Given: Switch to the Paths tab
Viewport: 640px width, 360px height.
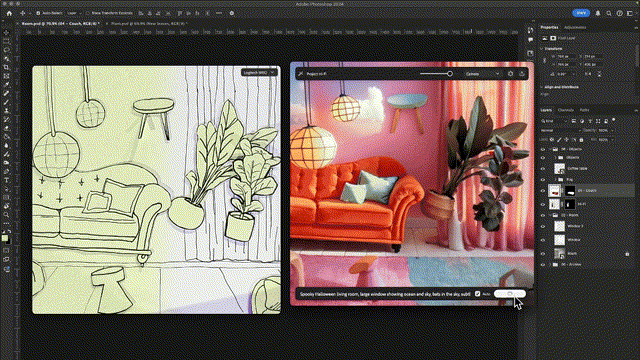Looking at the screenshot, I should 584,110.
